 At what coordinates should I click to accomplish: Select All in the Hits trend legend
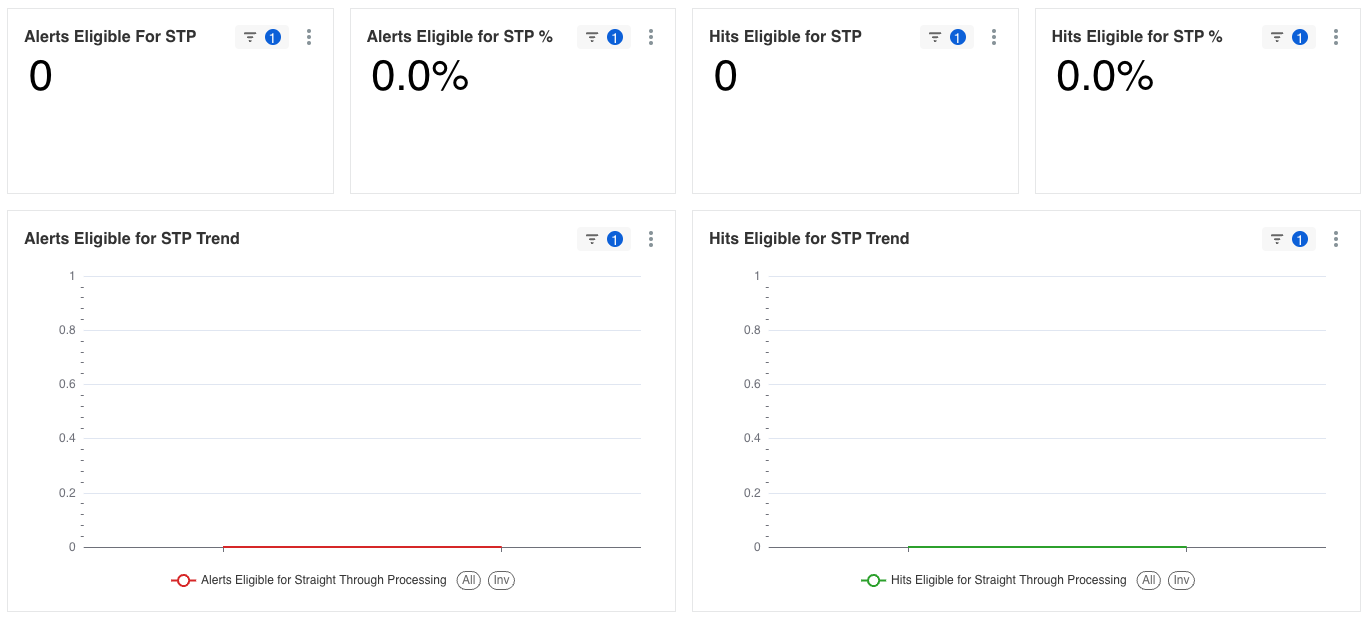point(1149,580)
